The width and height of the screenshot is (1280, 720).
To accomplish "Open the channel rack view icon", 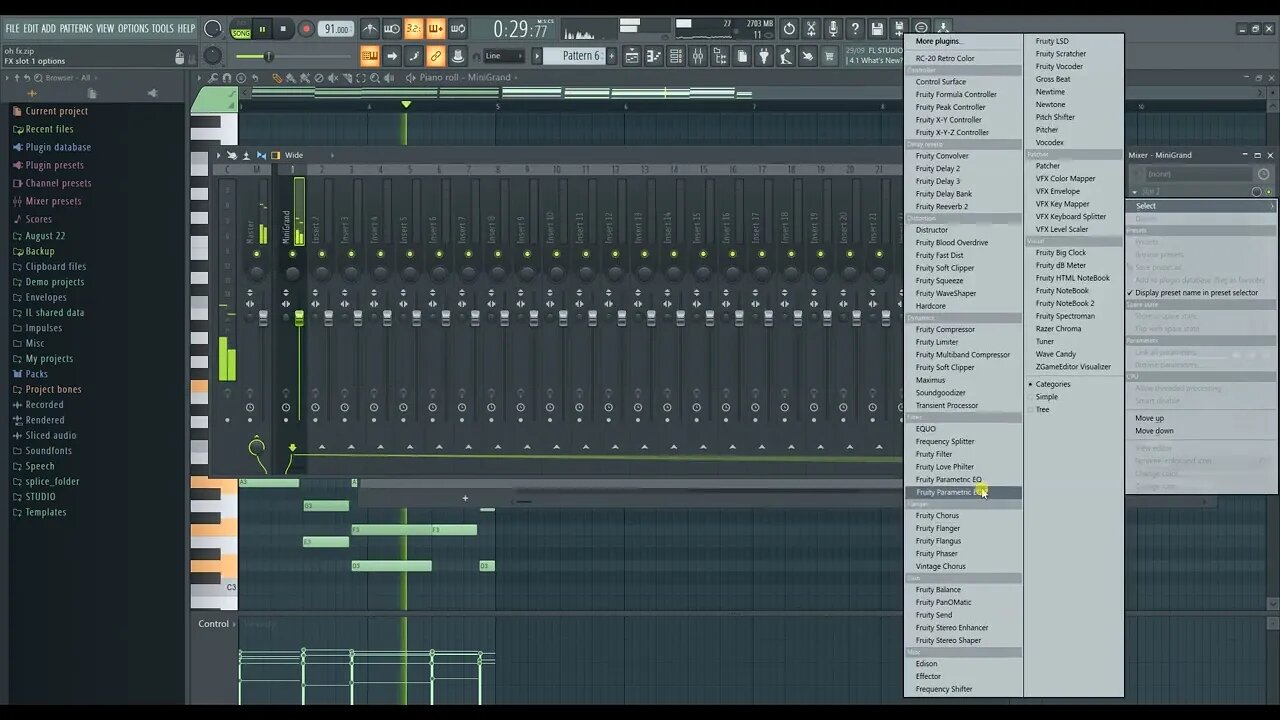I will (675, 56).
